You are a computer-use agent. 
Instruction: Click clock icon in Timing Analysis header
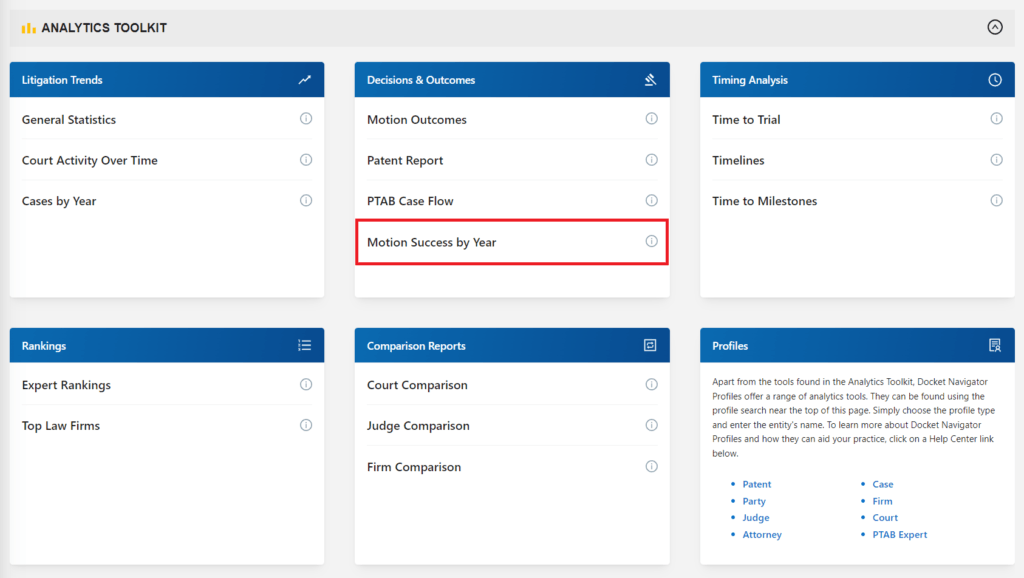coord(995,80)
